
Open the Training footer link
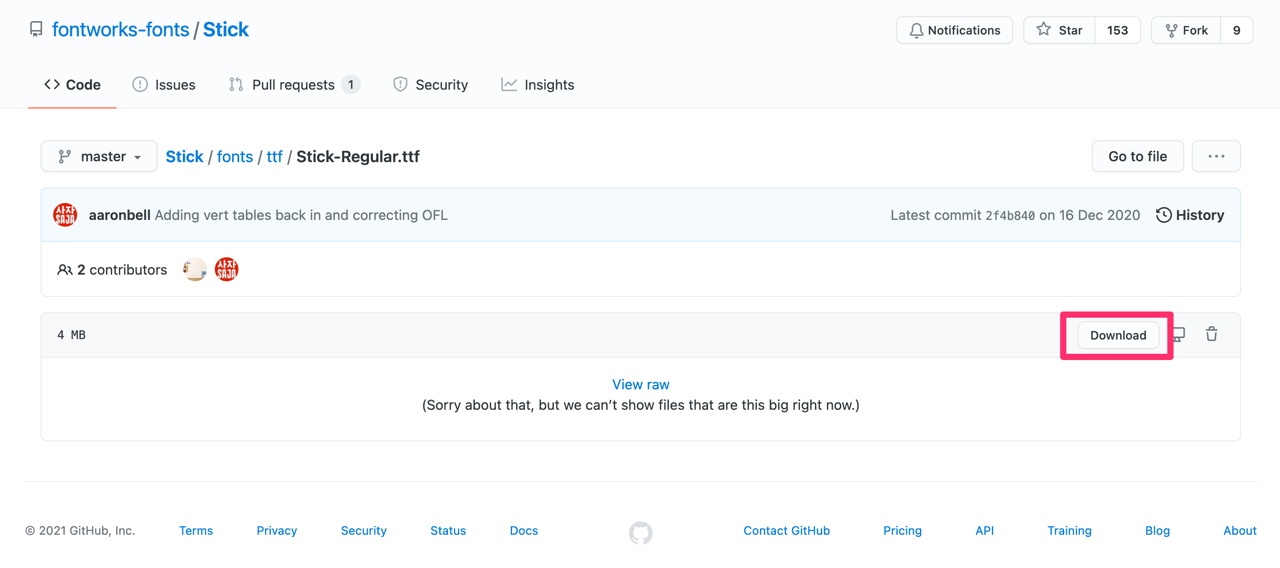click(x=1069, y=531)
